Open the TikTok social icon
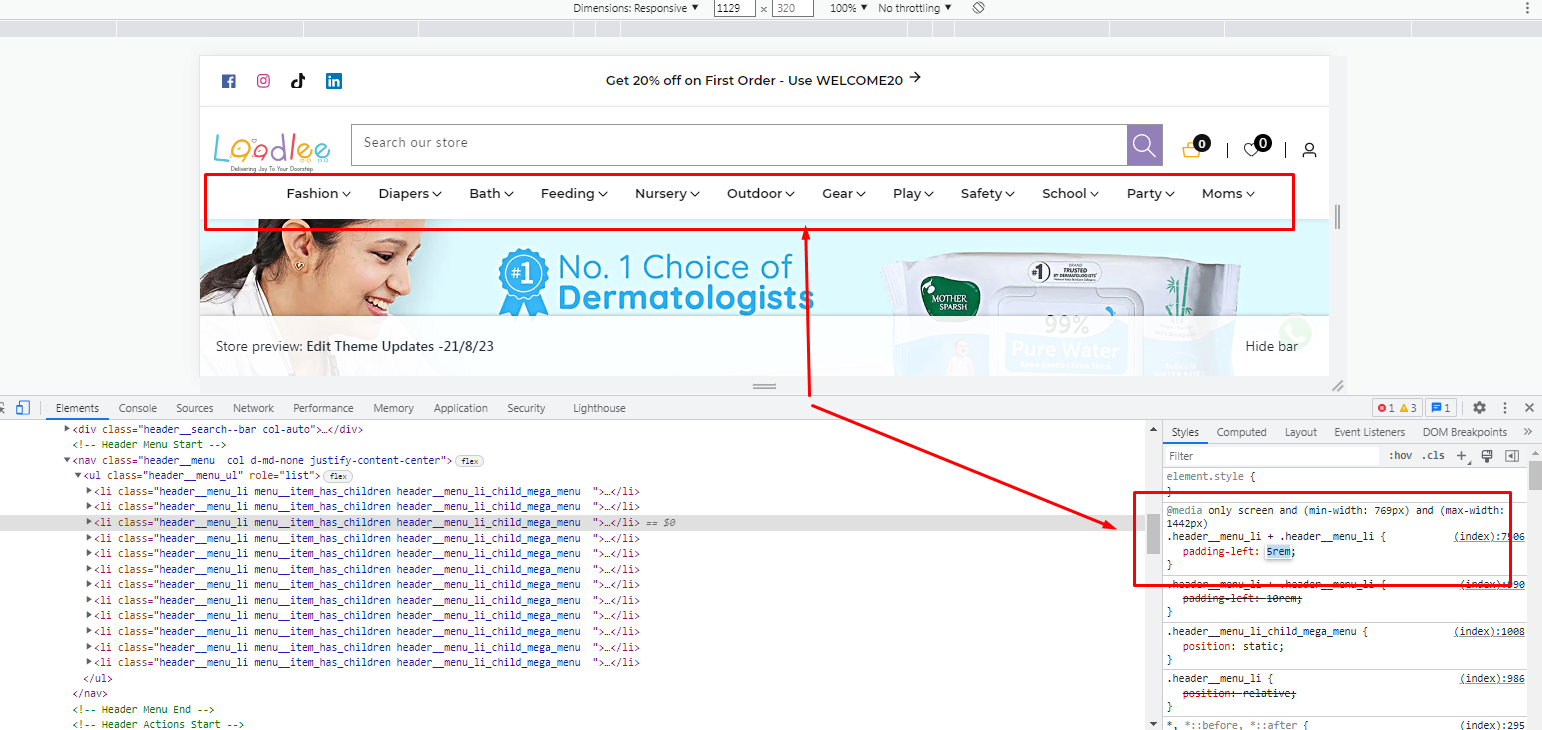Image resolution: width=1542 pixels, height=730 pixels. coord(298,81)
